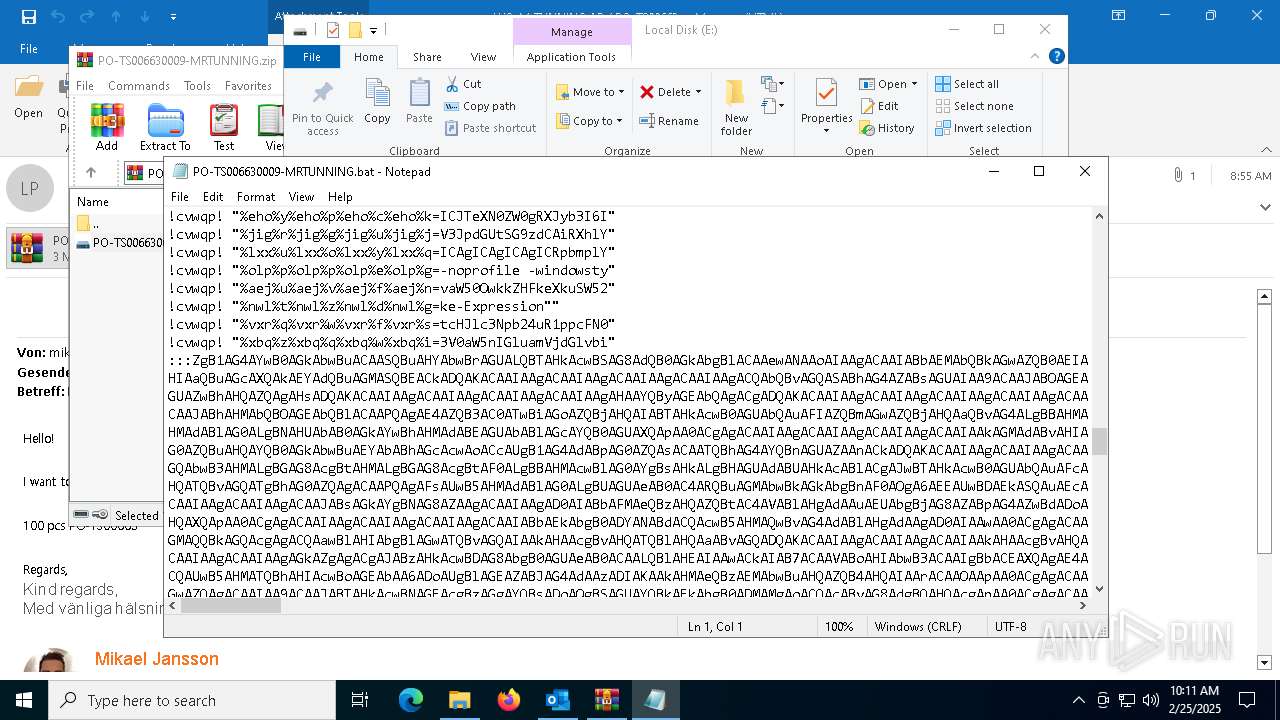
Task: Click Rename in the Organize group
Action: pyautogui.click(x=669, y=121)
